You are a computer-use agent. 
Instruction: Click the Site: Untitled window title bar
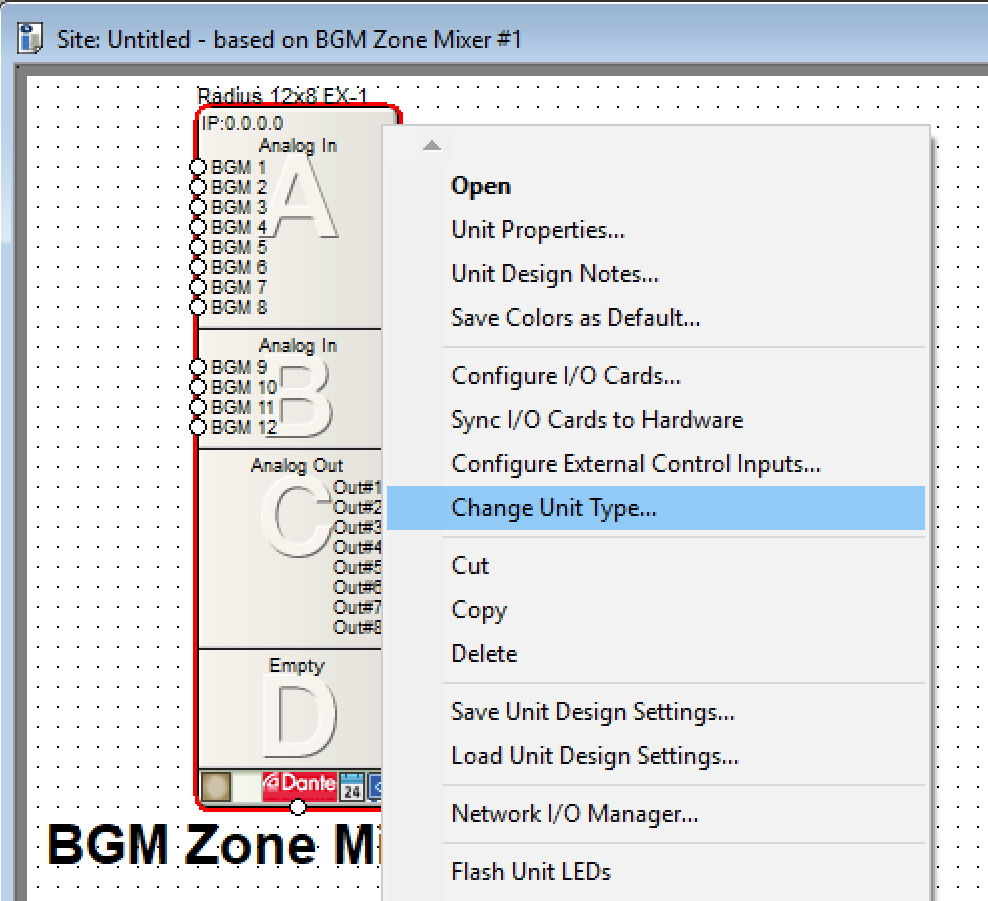pyautogui.click(x=494, y=39)
